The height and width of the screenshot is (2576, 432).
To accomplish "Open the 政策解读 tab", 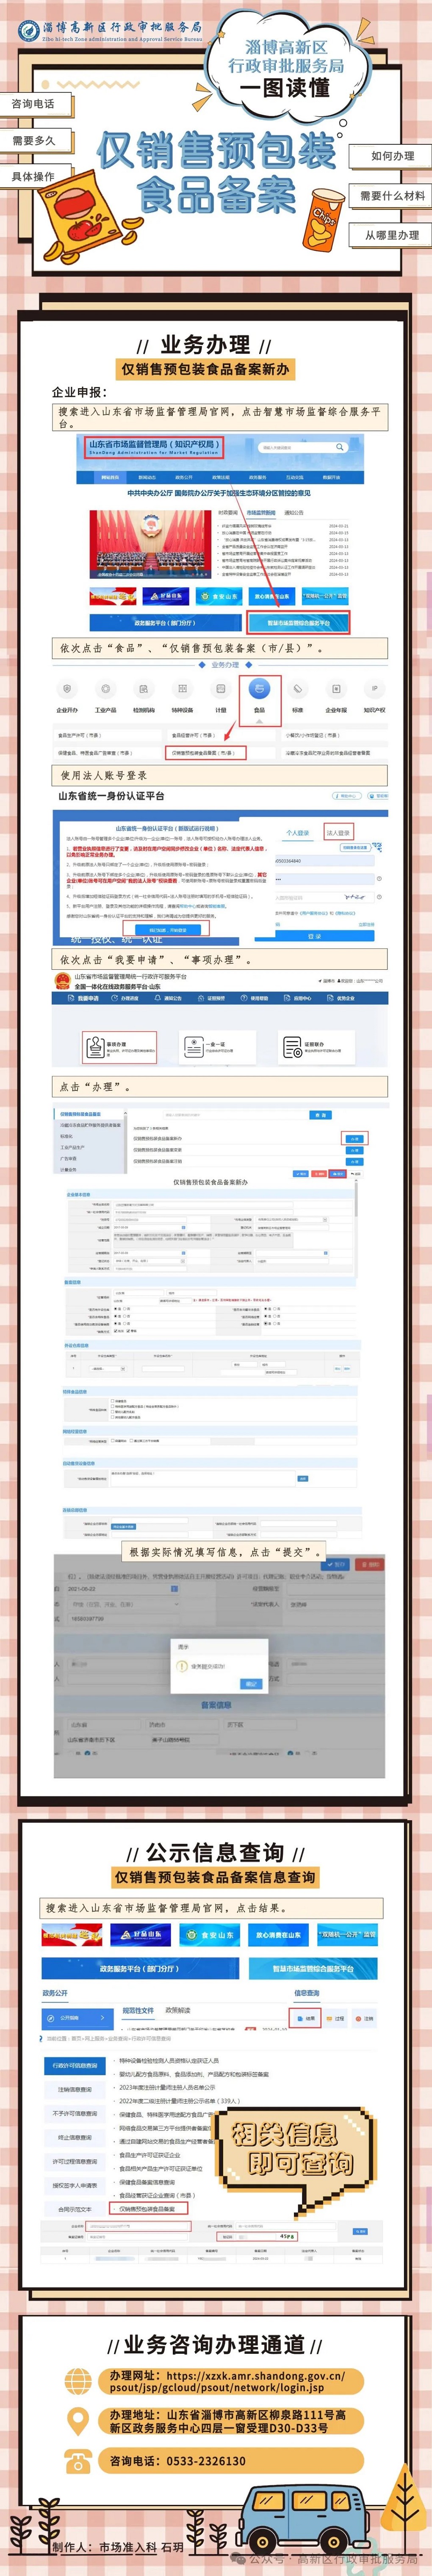I will 178,2010.
